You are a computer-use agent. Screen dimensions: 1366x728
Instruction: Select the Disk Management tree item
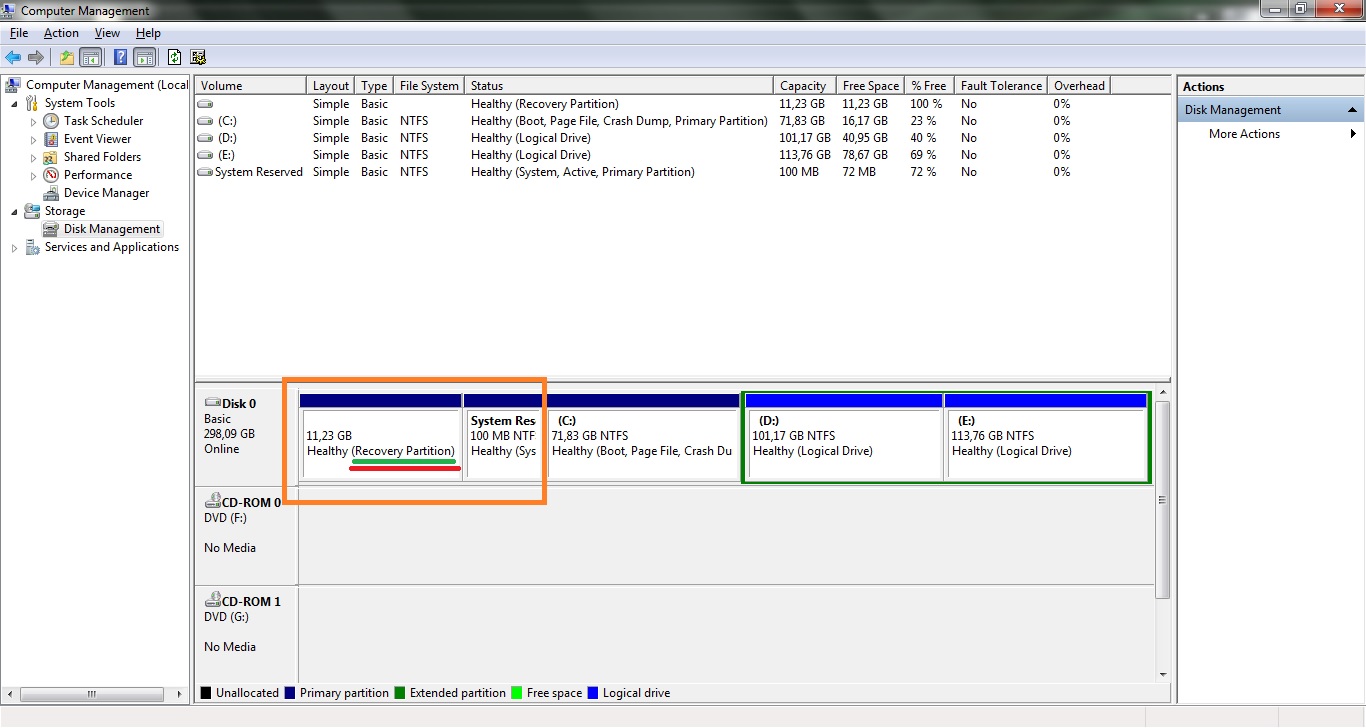(x=112, y=229)
